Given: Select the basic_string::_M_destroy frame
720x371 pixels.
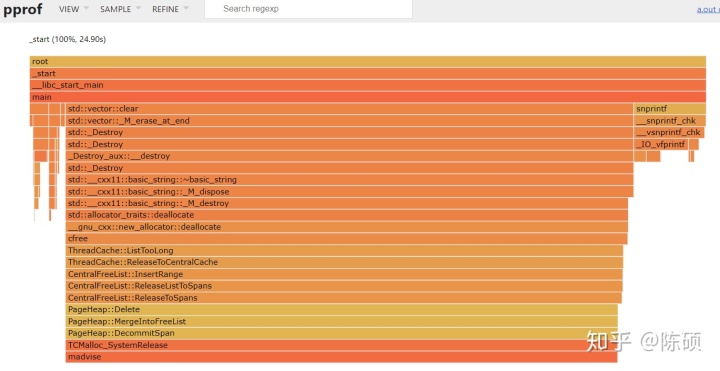Looking at the screenshot, I should click(x=347, y=203).
